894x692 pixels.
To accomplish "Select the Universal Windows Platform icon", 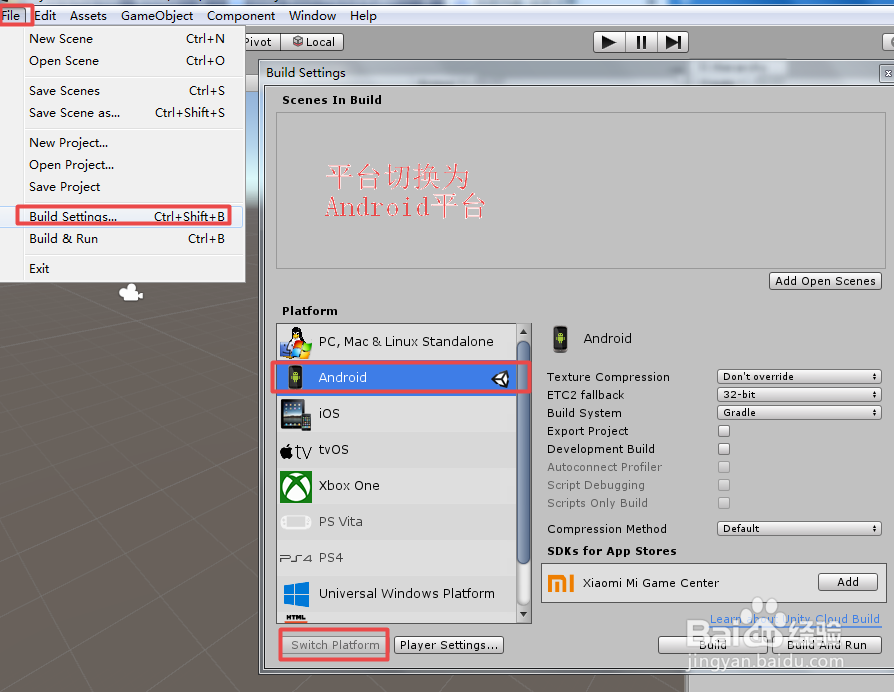I will point(296,593).
